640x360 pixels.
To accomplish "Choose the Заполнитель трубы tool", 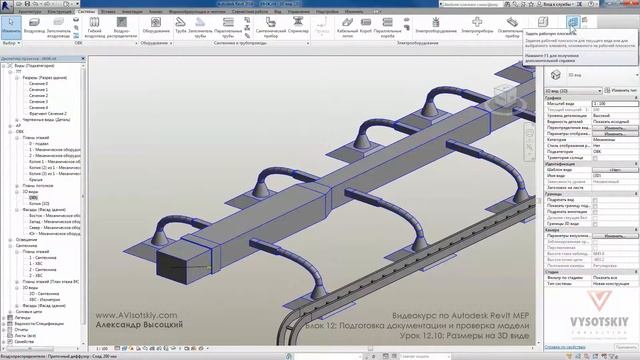I will pos(200,27).
